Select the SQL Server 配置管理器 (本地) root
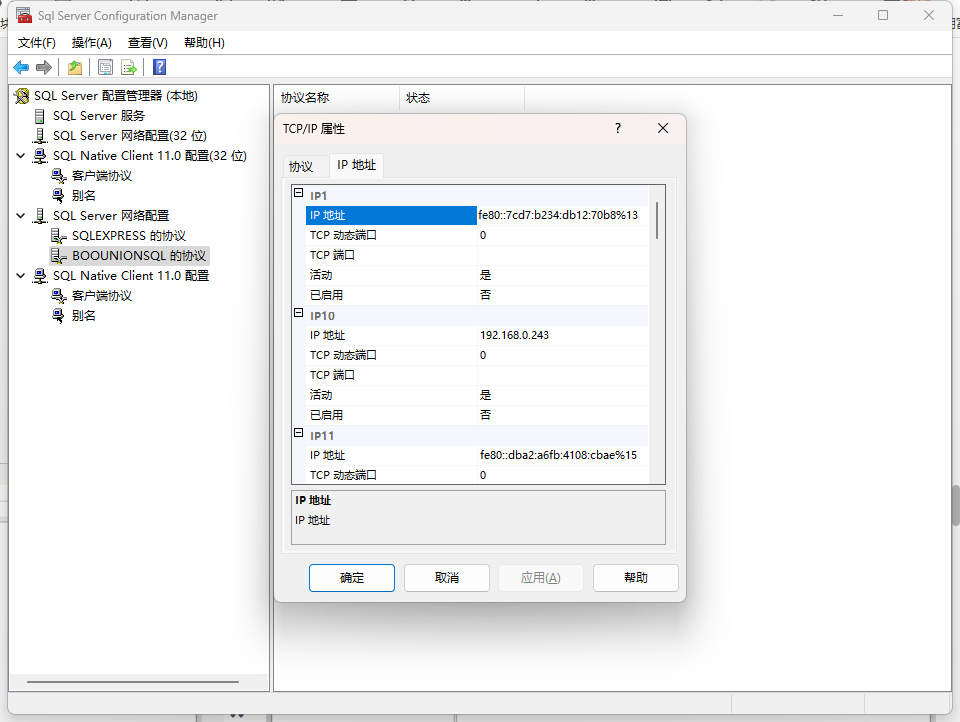Viewport: 960px width, 722px height. point(116,96)
